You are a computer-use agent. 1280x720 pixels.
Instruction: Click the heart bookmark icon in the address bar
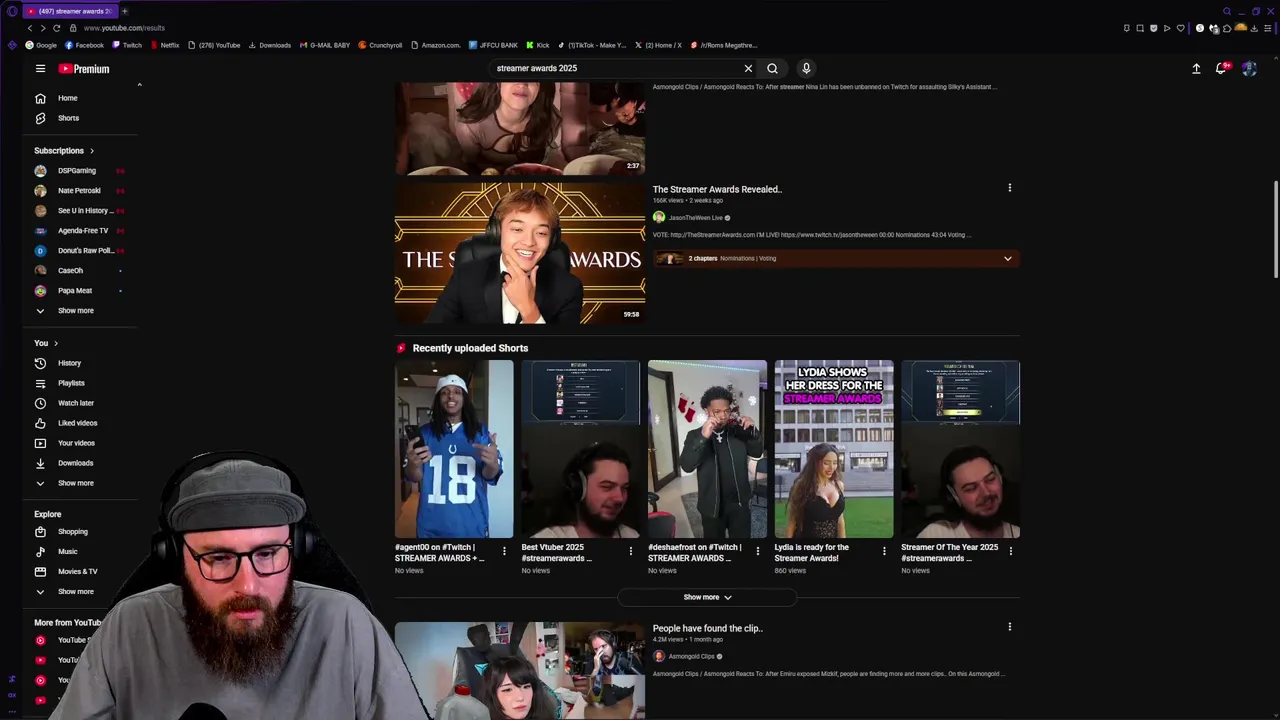(1180, 28)
